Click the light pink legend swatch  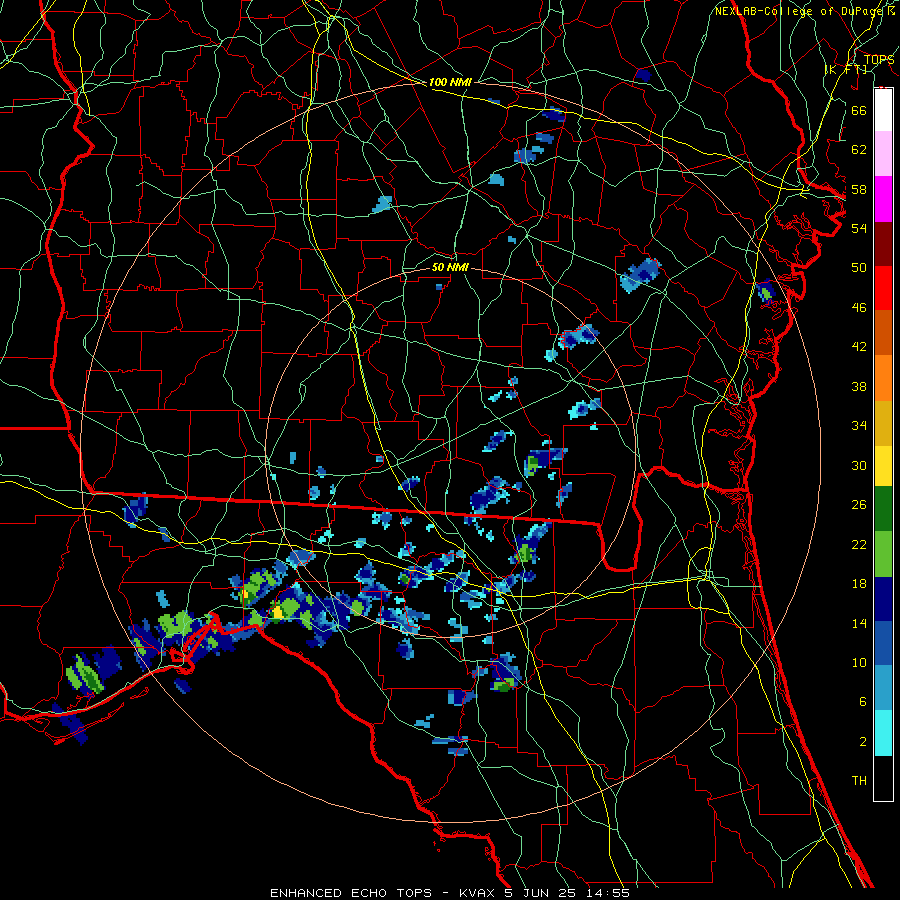coord(883,154)
